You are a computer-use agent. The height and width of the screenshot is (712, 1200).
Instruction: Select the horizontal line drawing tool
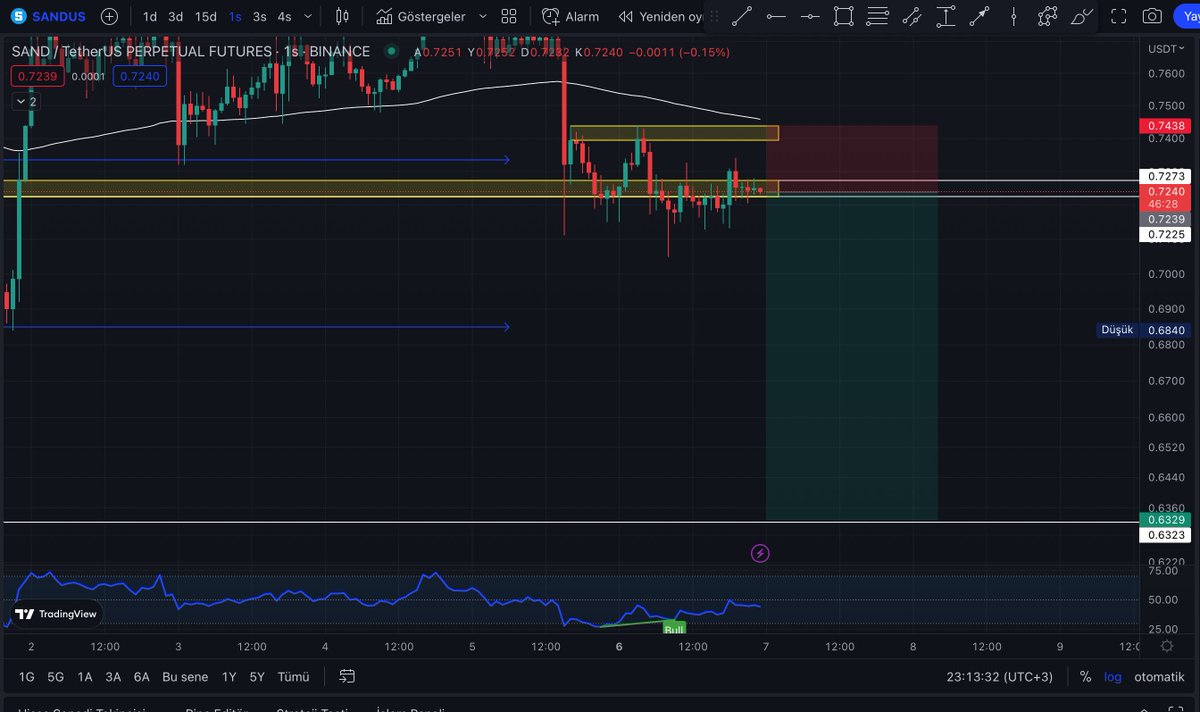pyautogui.click(x=776, y=17)
